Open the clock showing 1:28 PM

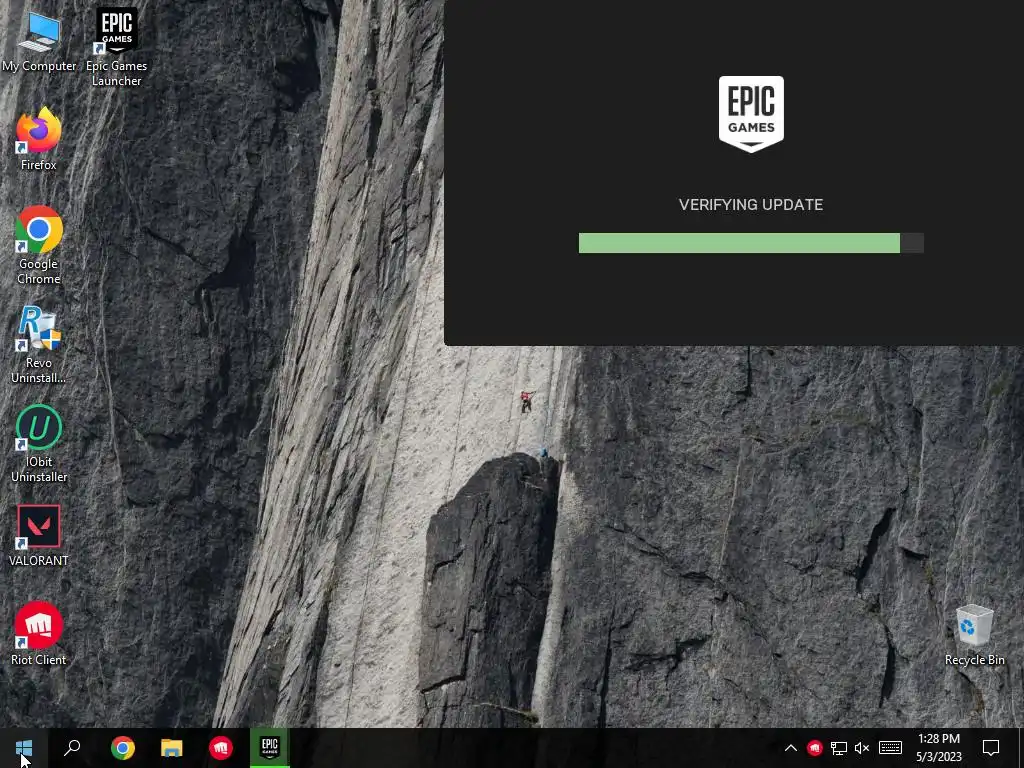coord(938,748)
